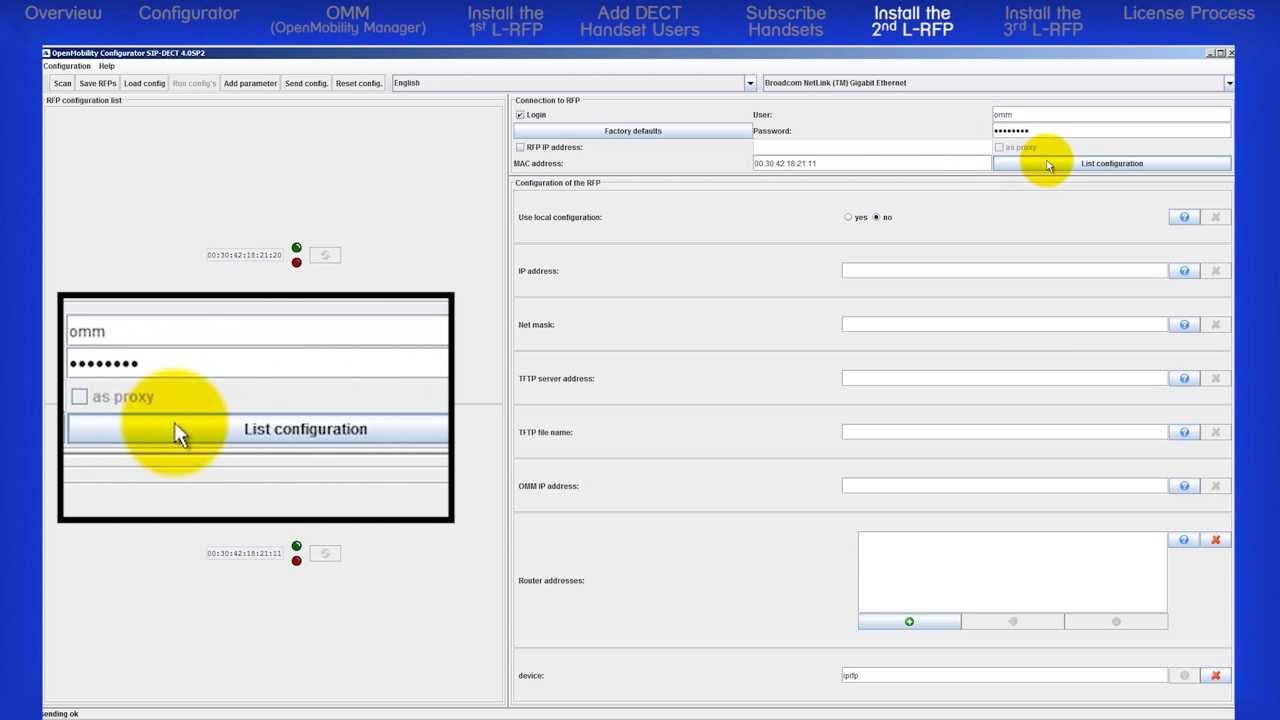
Task: Go to the Configurator chapter tab
Action: pyautogui.click(x=189, y=13)
